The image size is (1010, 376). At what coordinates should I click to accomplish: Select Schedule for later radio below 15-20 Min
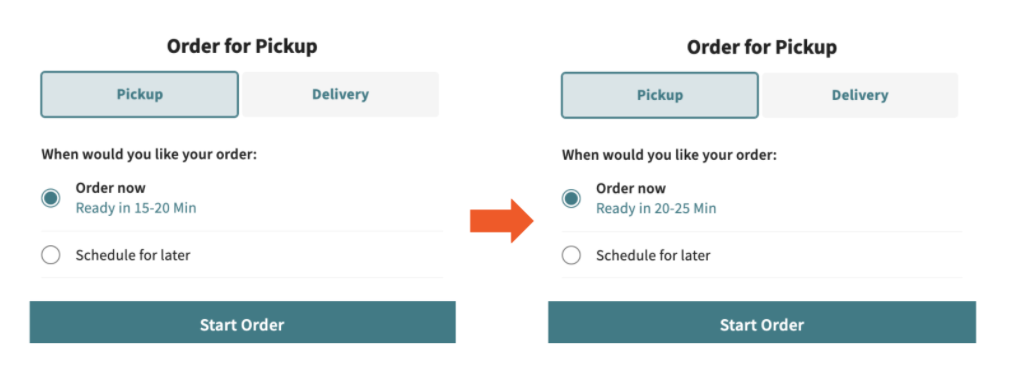[x=51, y=255]
